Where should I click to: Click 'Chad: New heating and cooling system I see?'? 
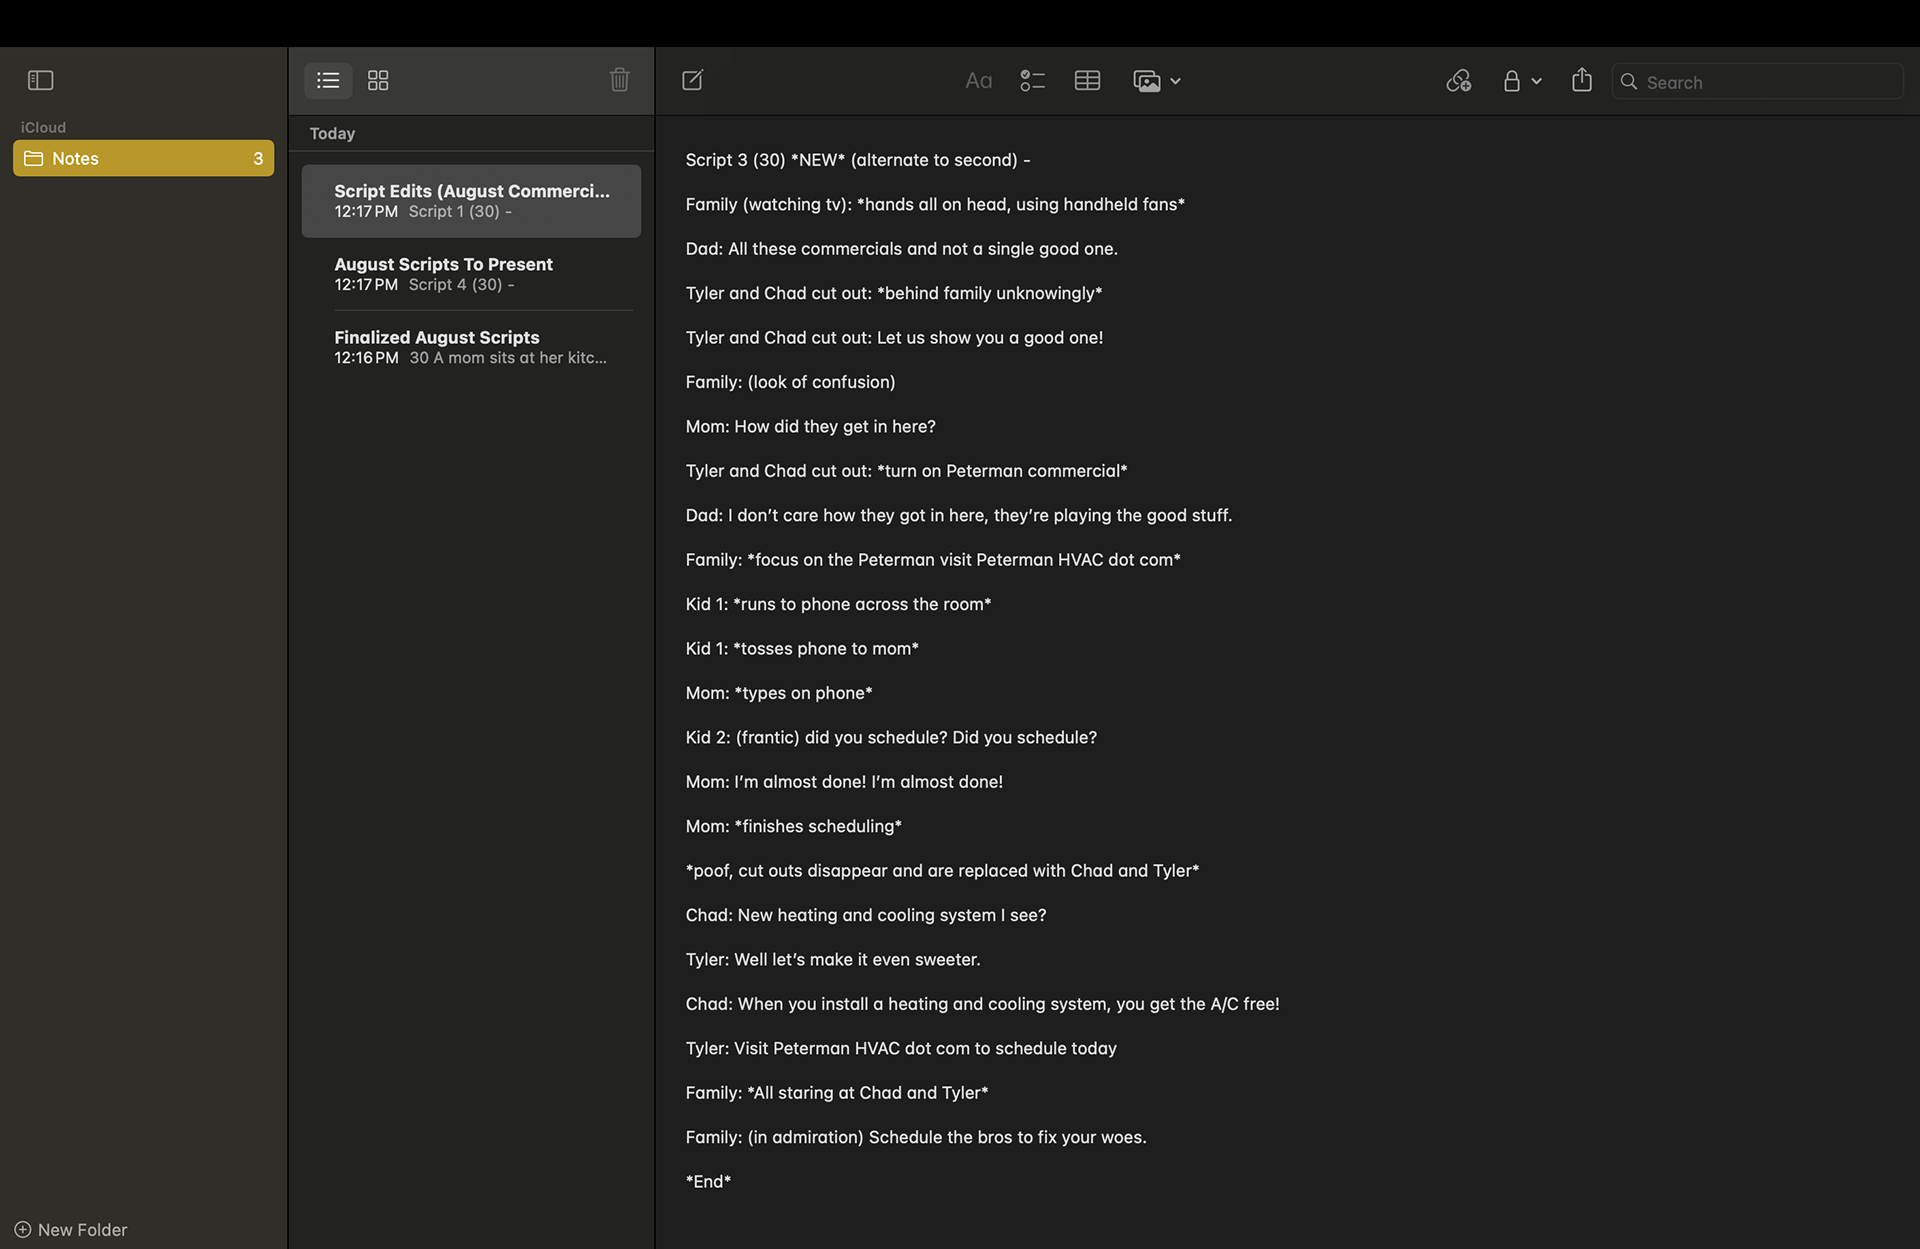865,915
